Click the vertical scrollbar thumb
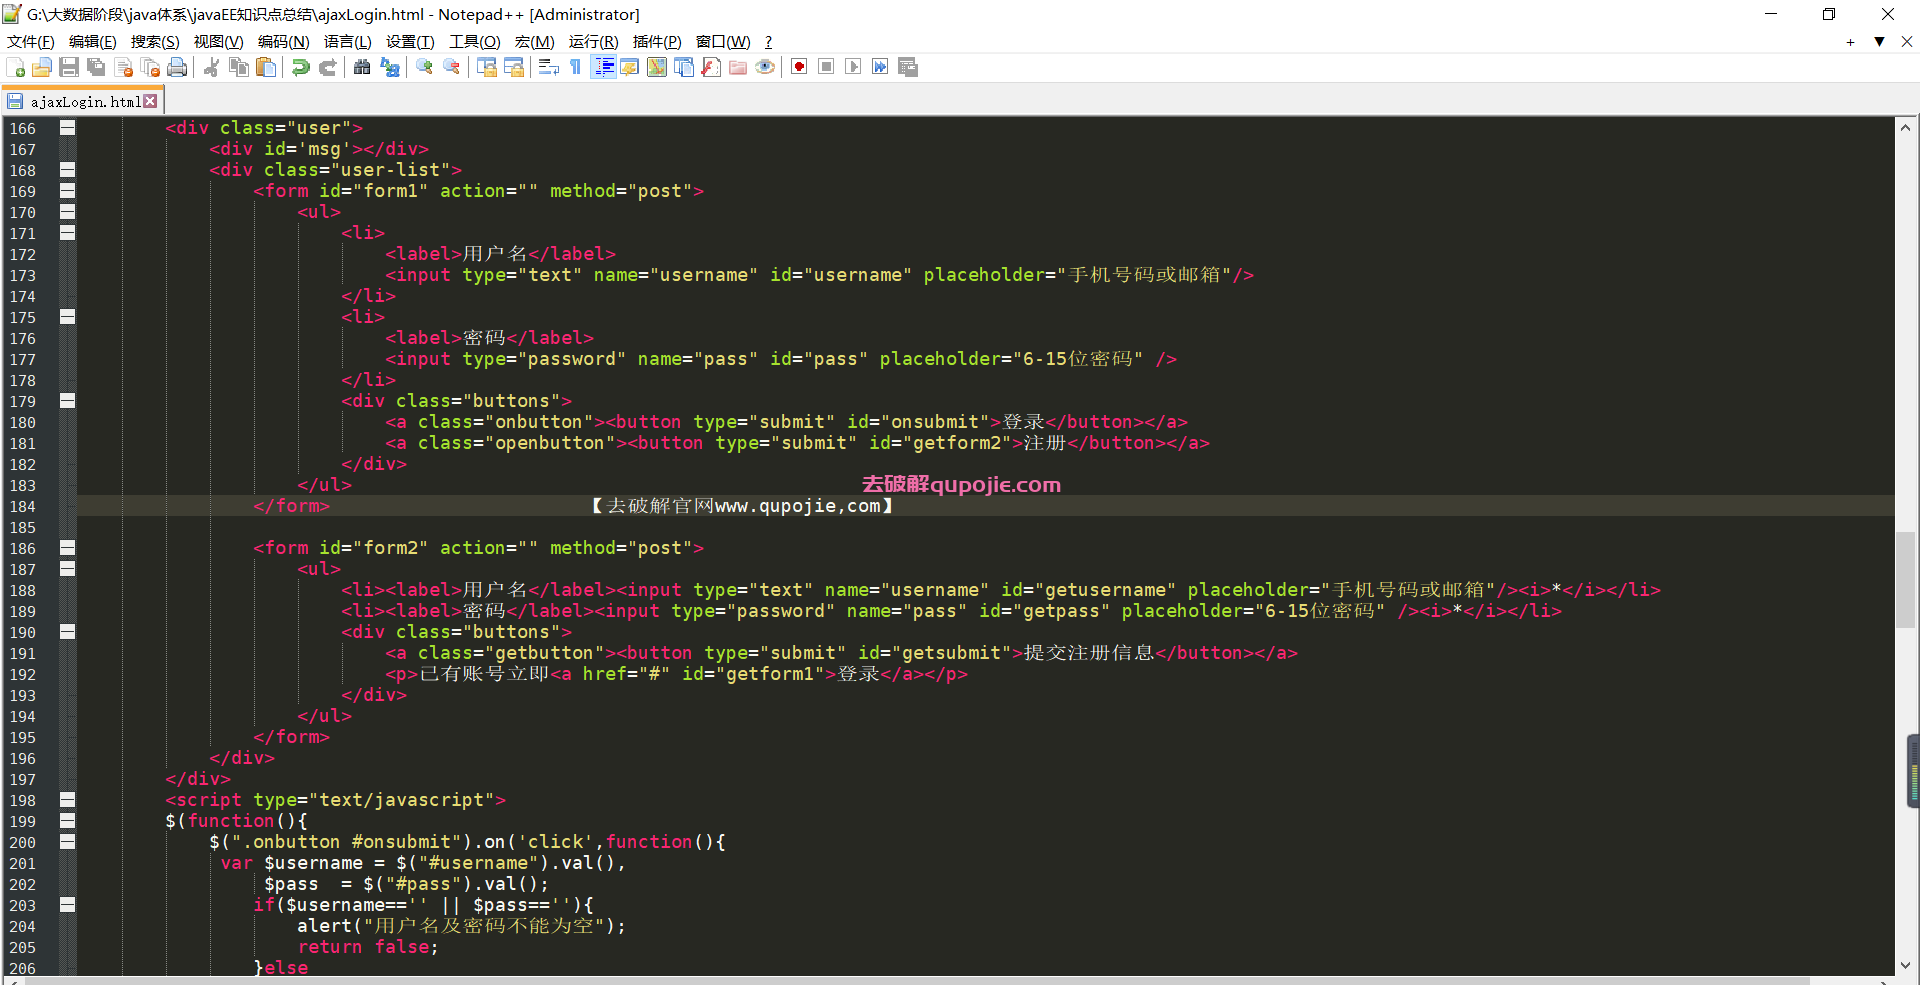Viewport: 1920px width, 985px height. [x=1906, y=580]
